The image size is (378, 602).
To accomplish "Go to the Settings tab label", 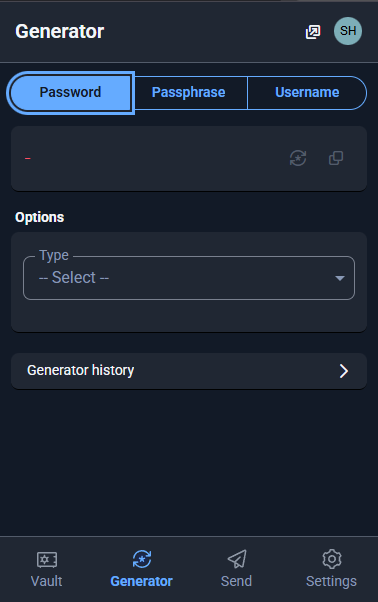I will 331,581.
